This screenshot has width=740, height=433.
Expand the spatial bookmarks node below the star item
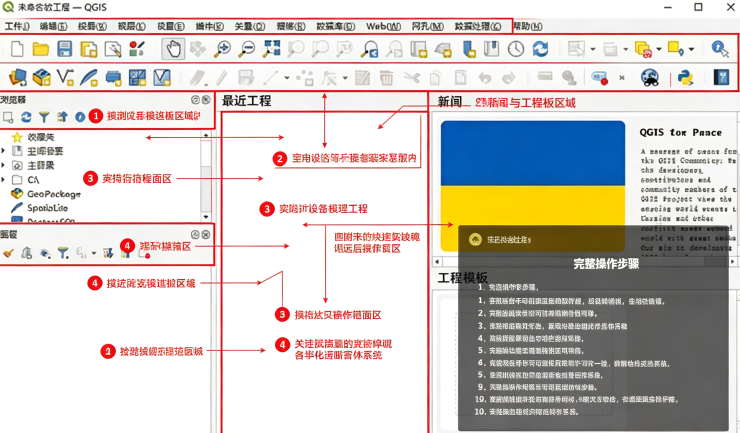tap(4, 151)
